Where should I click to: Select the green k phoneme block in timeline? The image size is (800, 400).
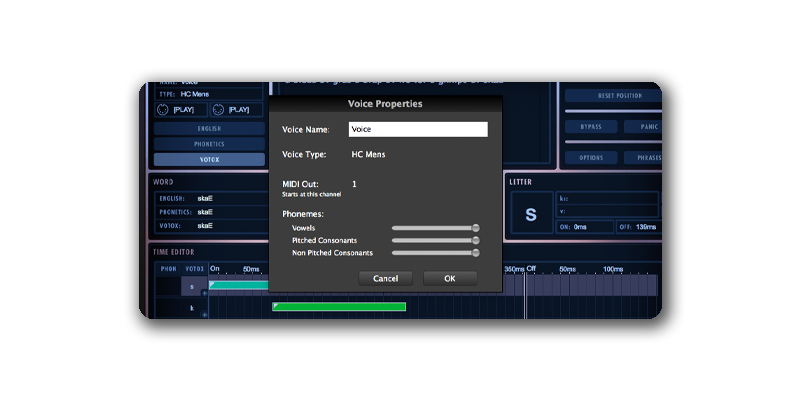pyautogui.click(x=339, y=307)
